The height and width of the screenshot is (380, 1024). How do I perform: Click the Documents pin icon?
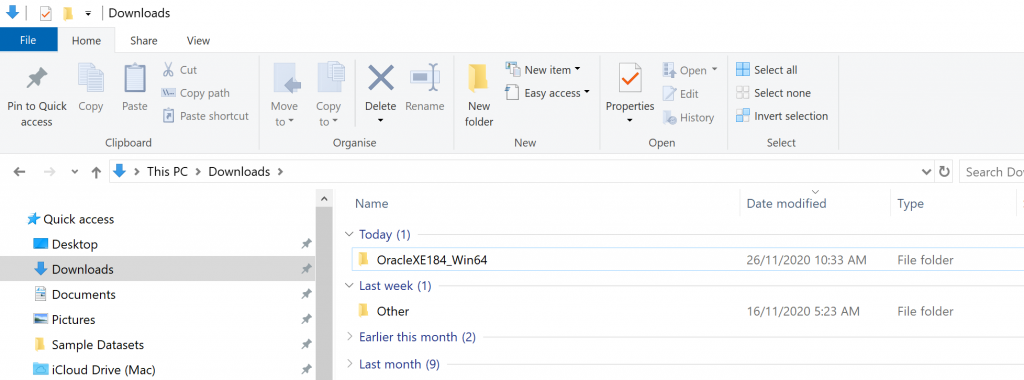[x=306, y=294]
